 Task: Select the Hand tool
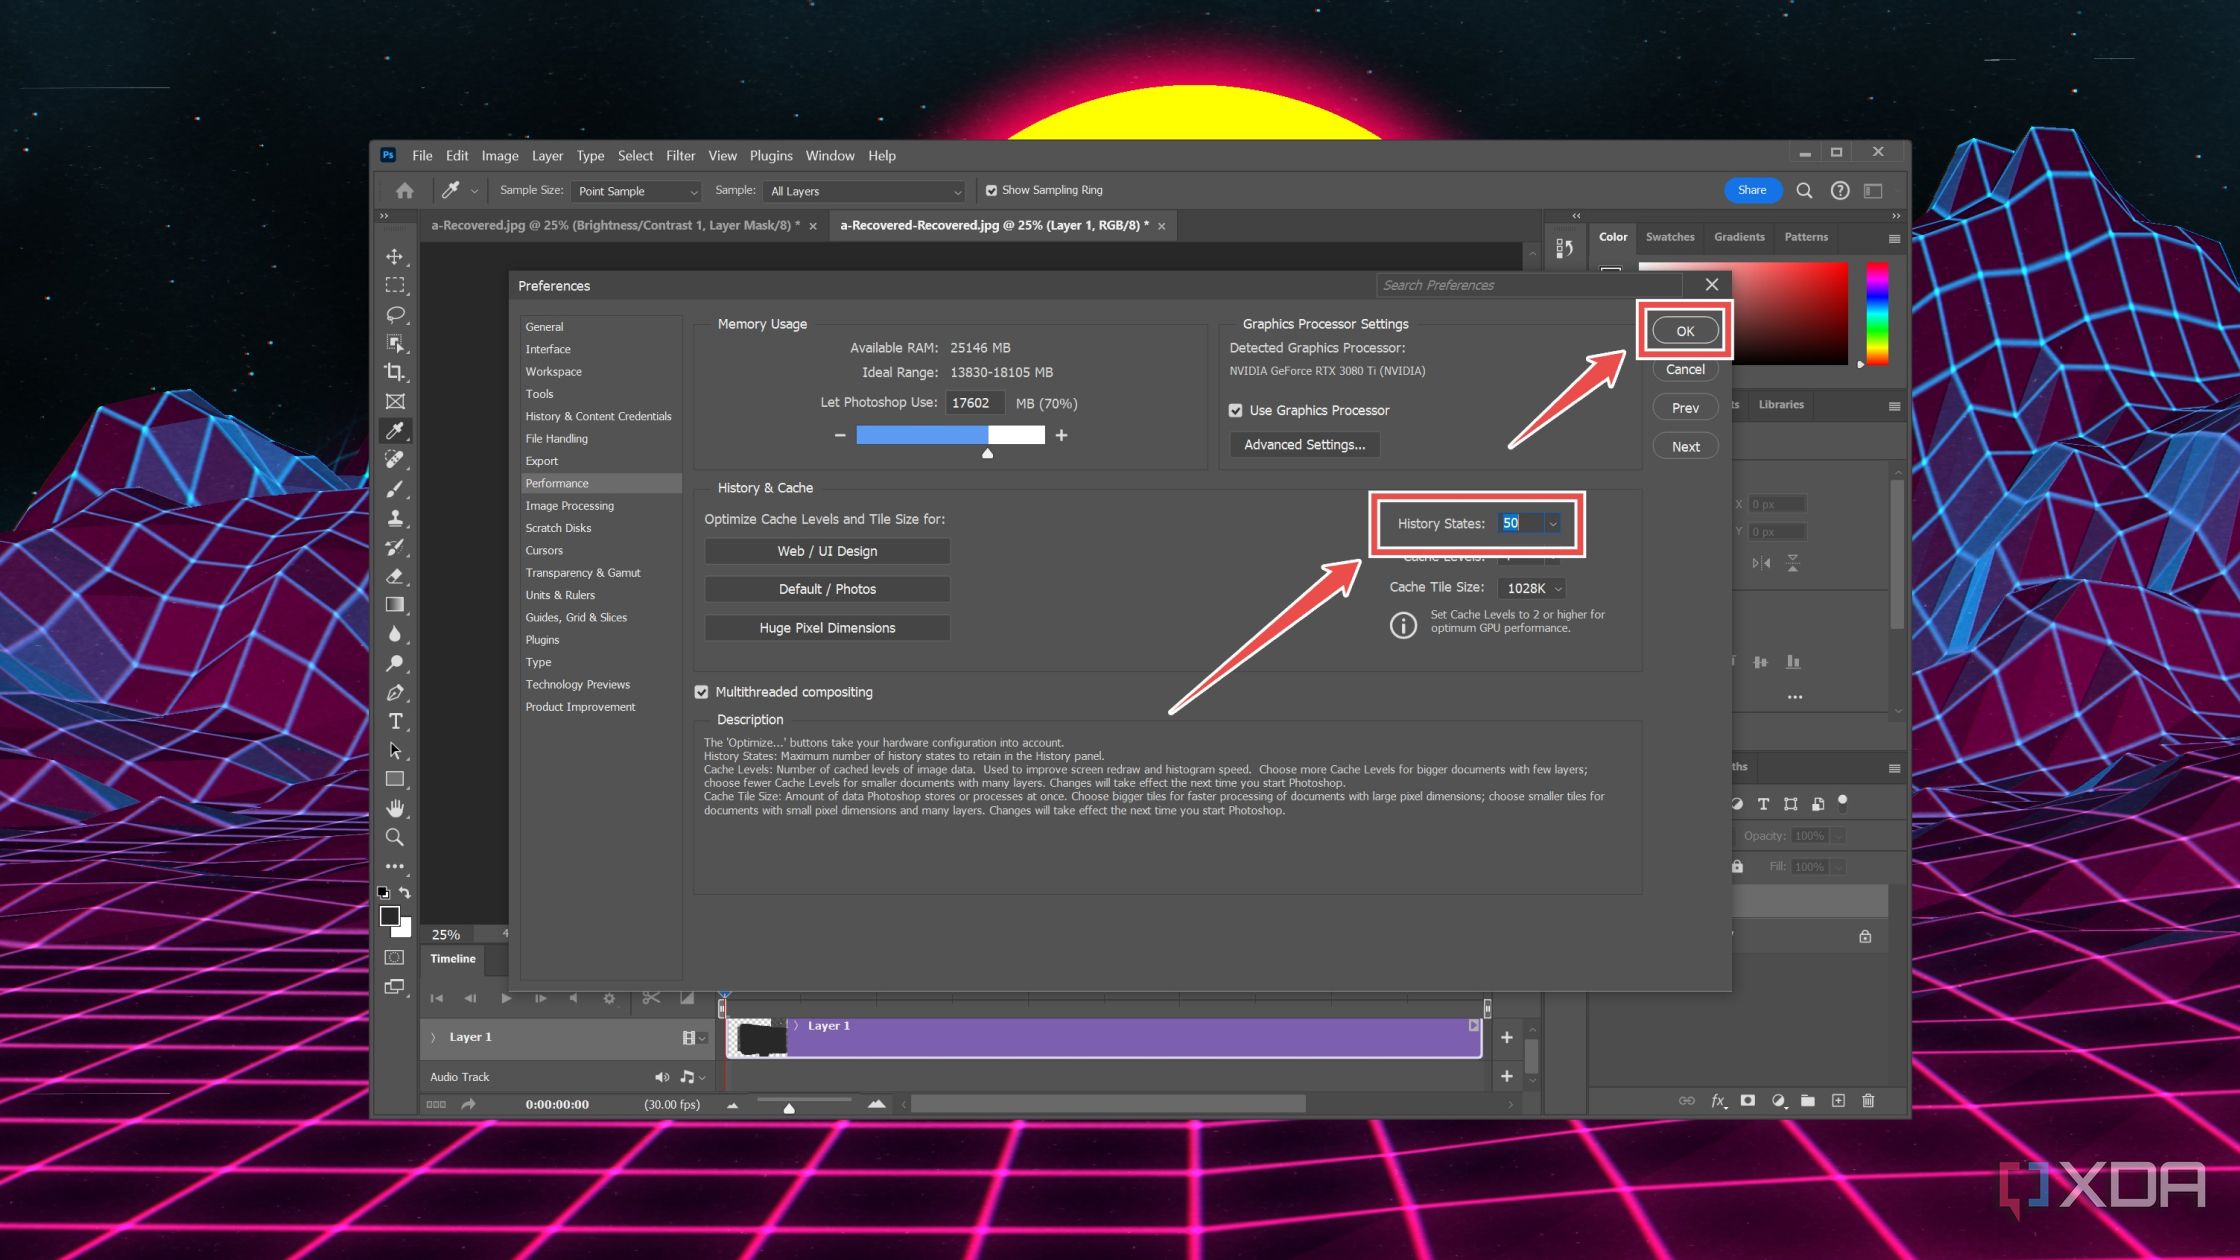click(395, 808)
